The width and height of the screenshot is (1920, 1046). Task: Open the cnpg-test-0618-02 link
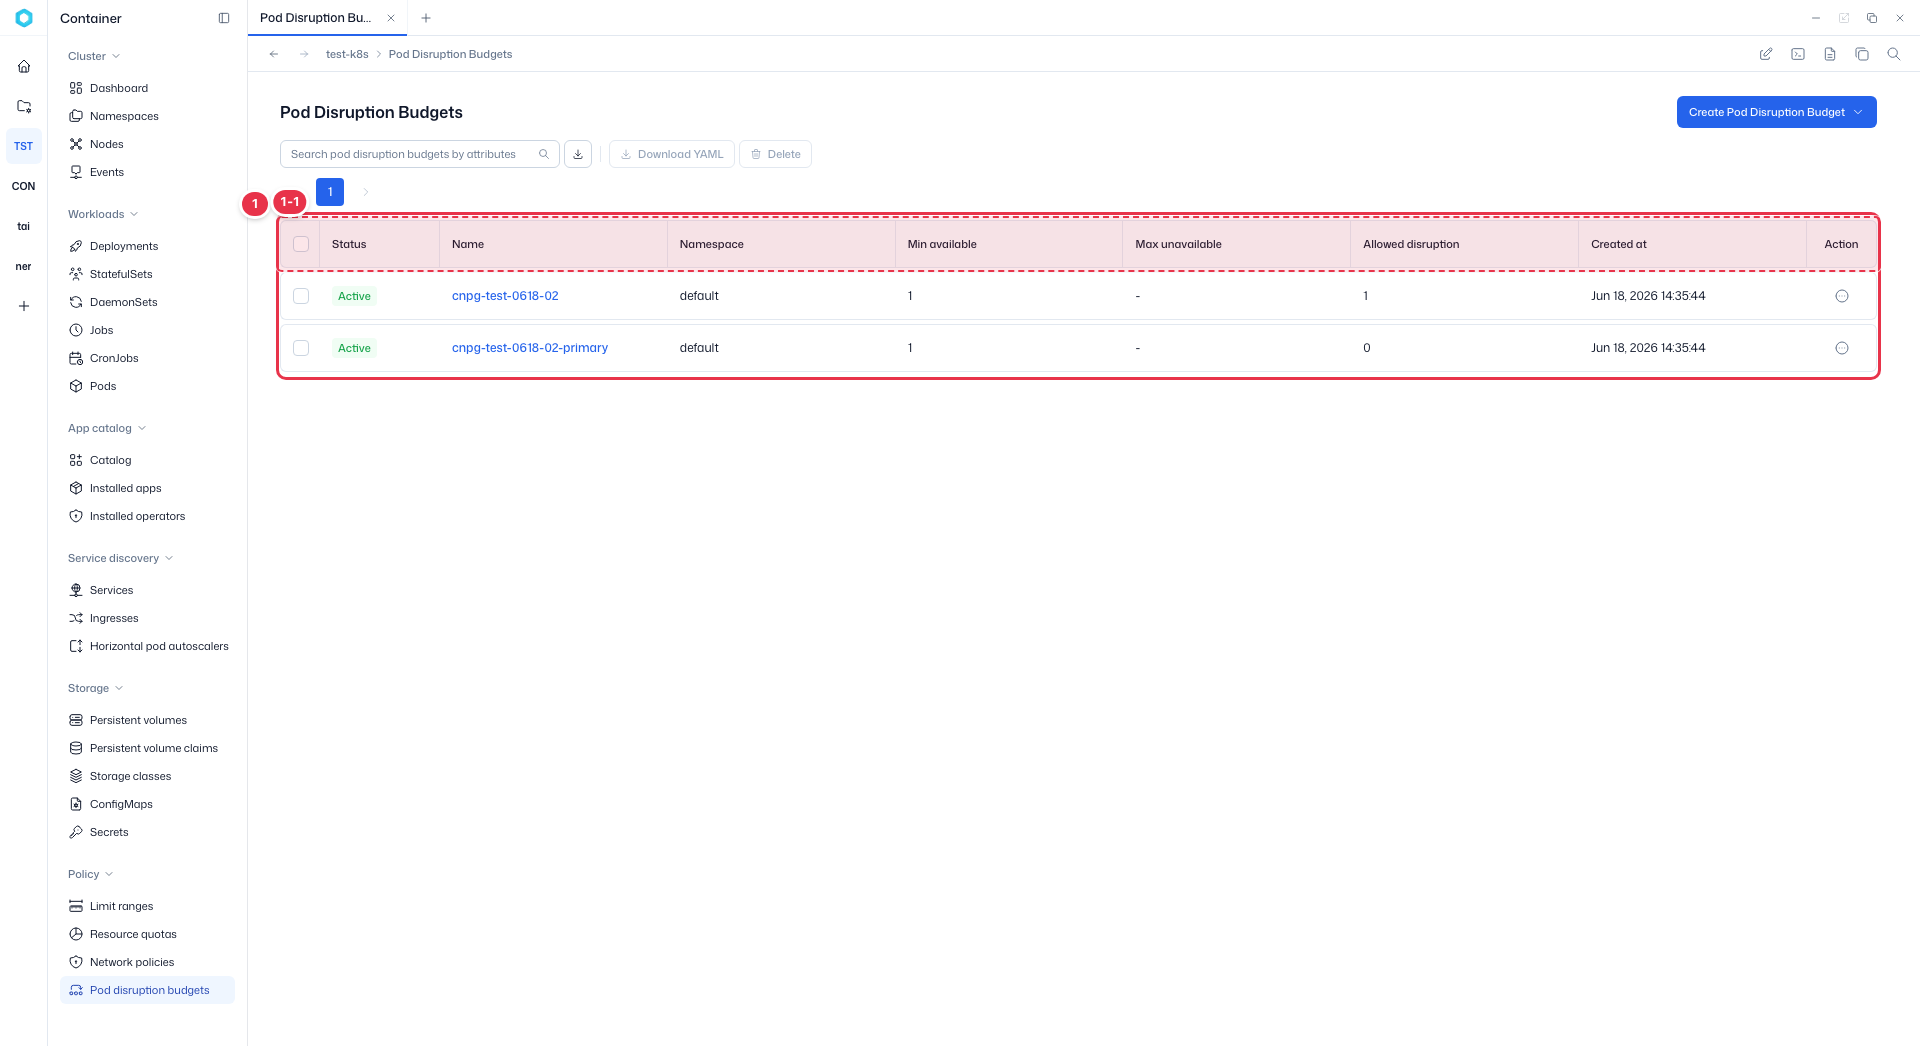tap(505, 296)
